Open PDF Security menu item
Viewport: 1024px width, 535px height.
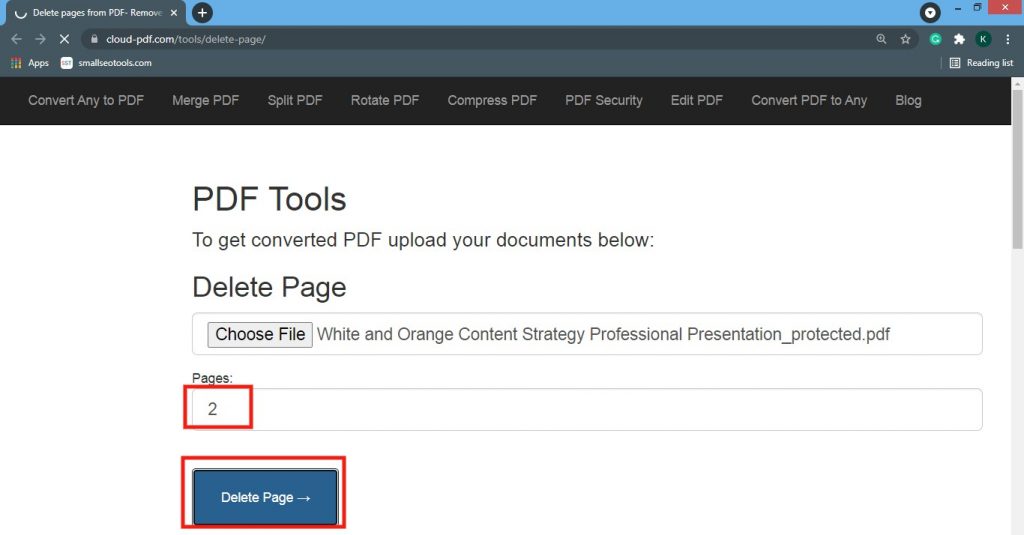coord(603,101)
